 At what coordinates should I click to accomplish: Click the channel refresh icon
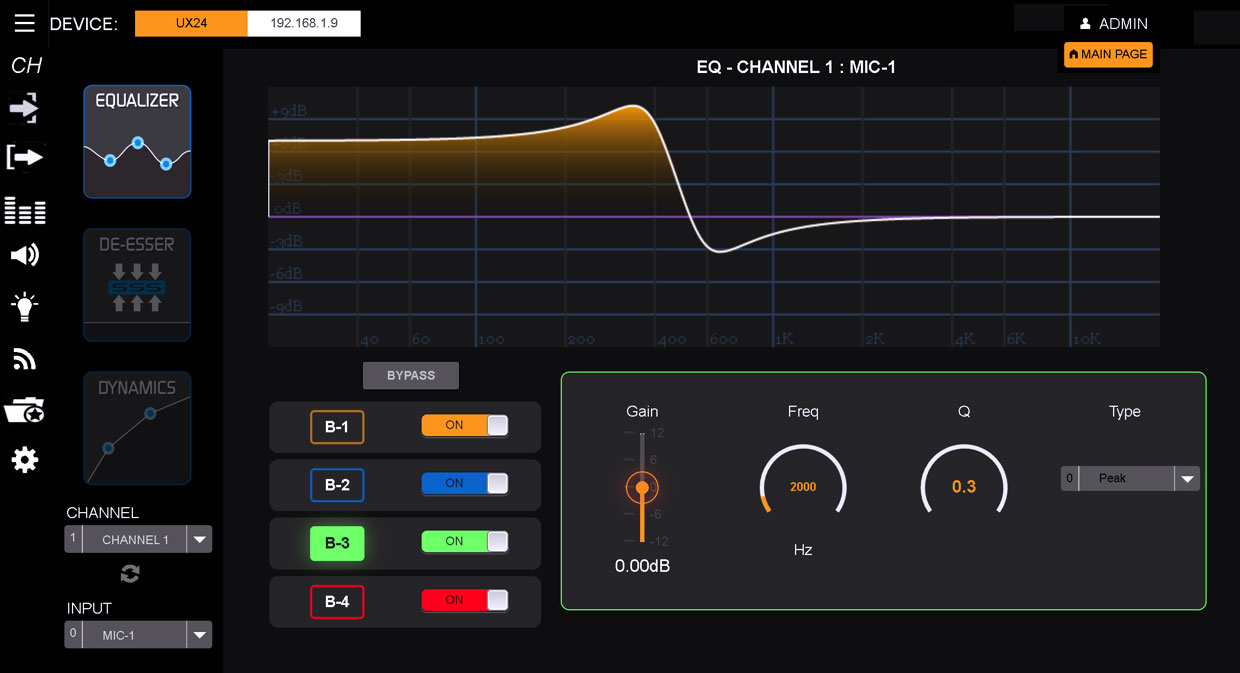pyautogui.click(x=130, y=574)
